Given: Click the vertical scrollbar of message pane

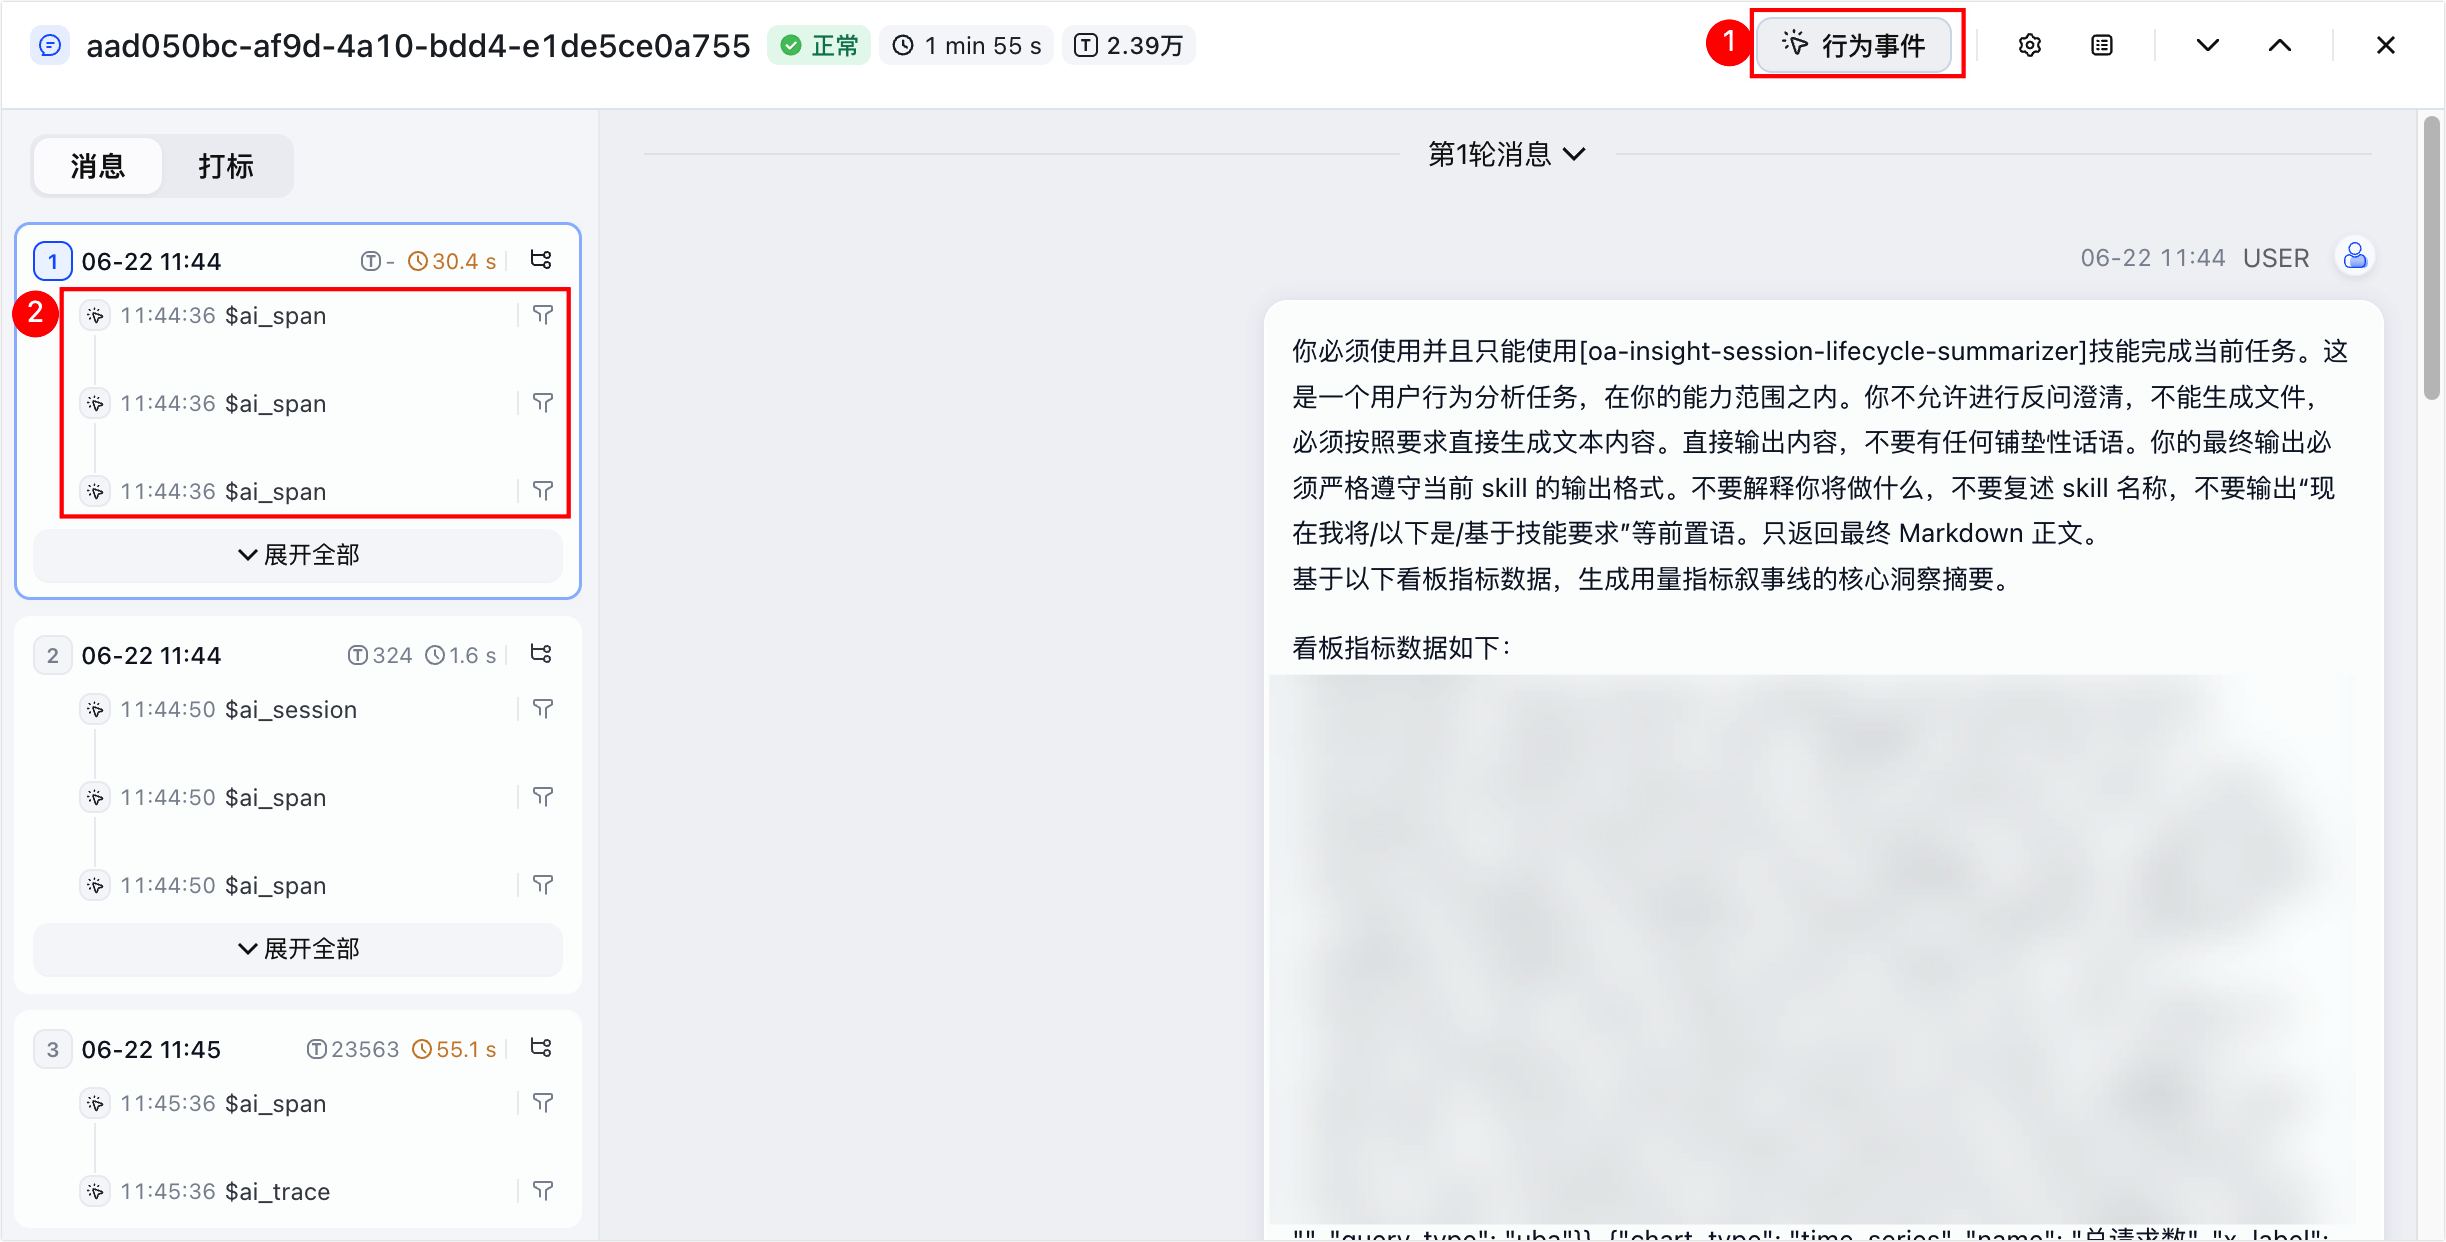Looking at the screenshot, I should tap(2432, 258).
